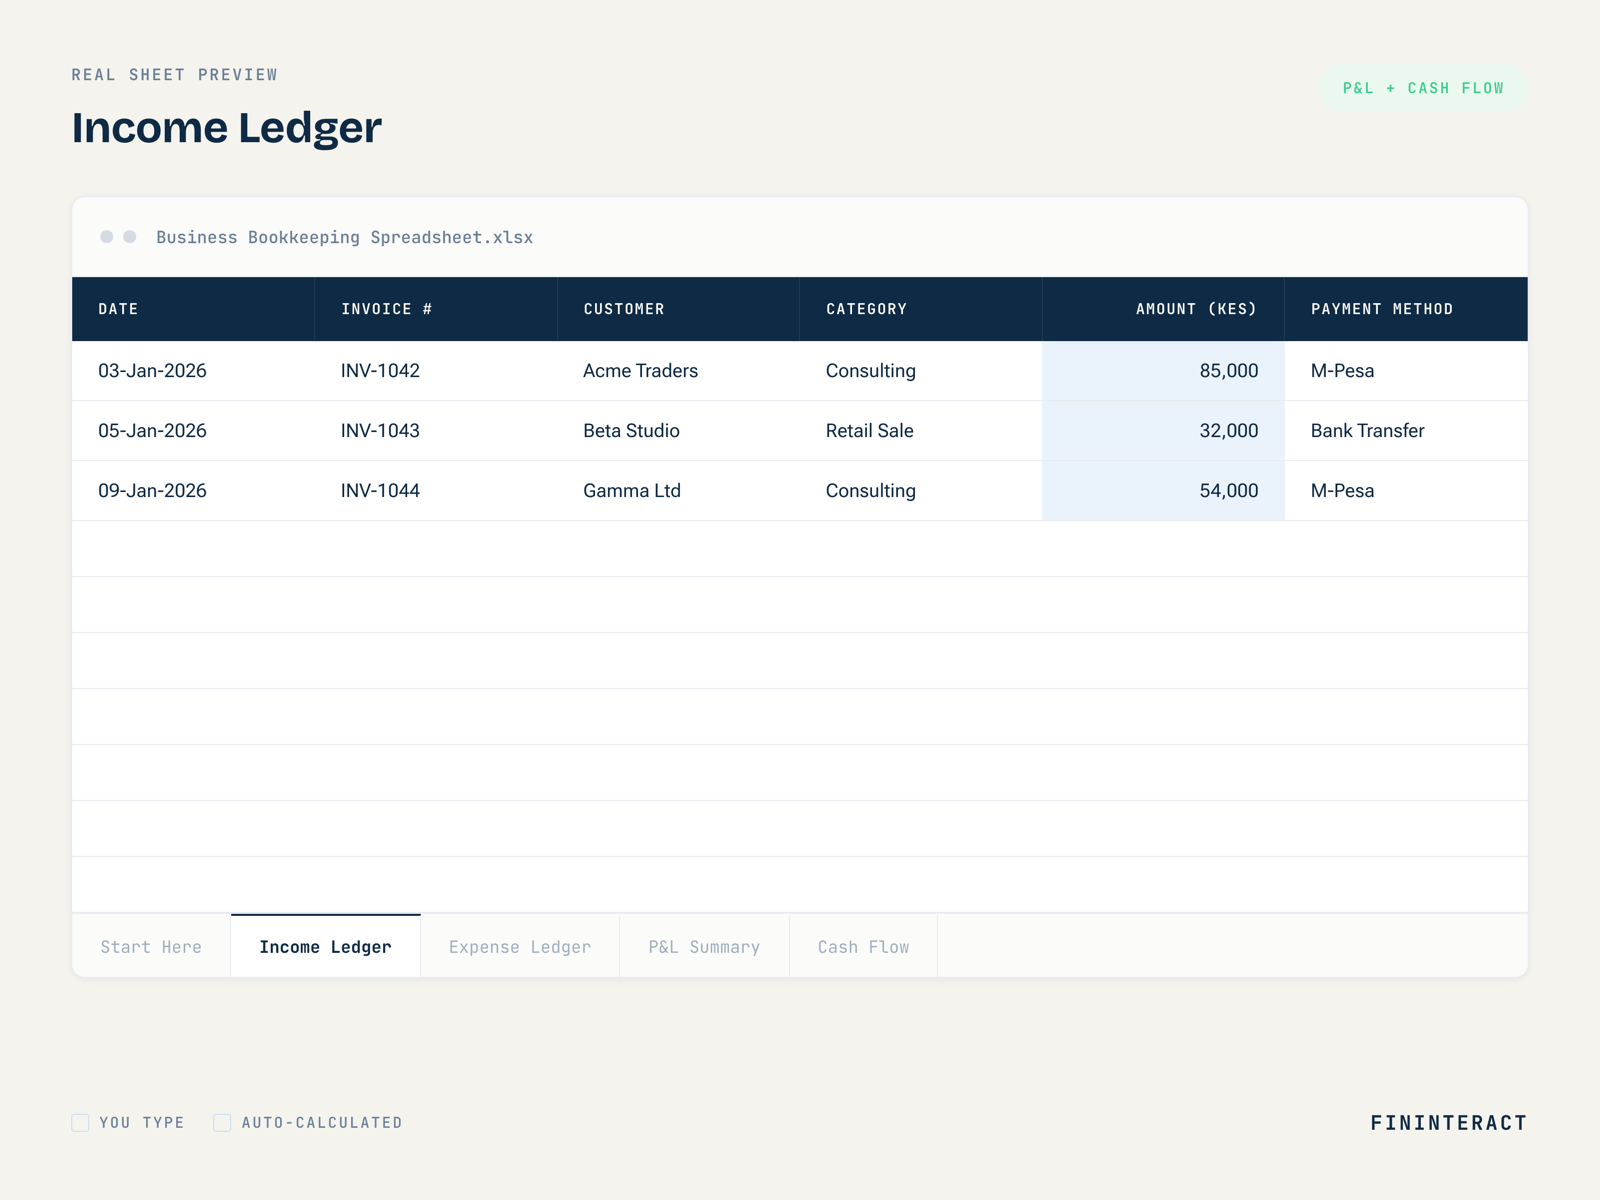Switch to the Expense Ledger tab

pyautogui.click(x=520, y=946)
